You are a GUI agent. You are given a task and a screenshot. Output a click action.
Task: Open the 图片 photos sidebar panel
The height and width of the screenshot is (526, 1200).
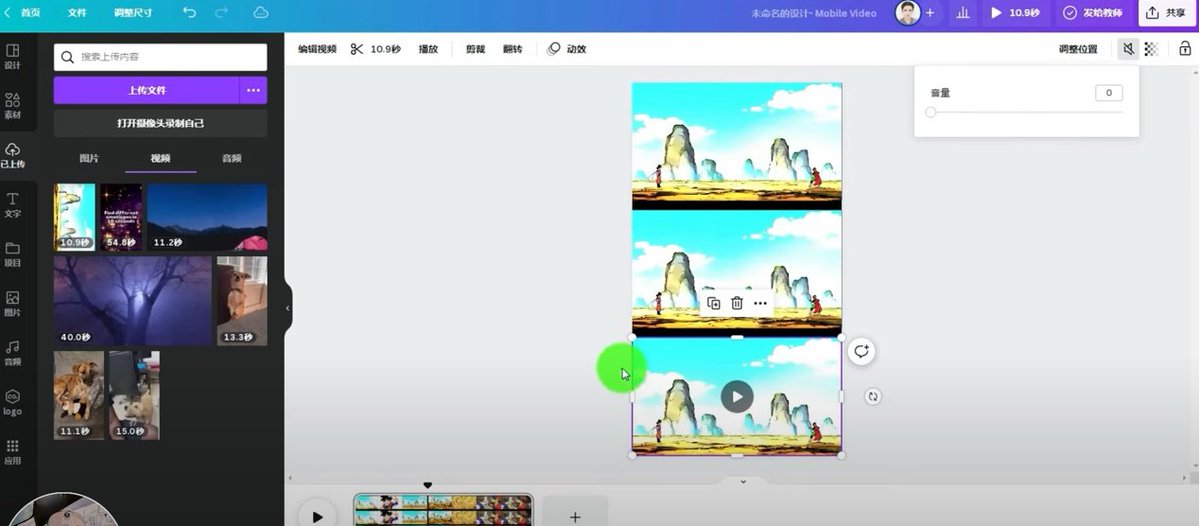pos(13,304)
